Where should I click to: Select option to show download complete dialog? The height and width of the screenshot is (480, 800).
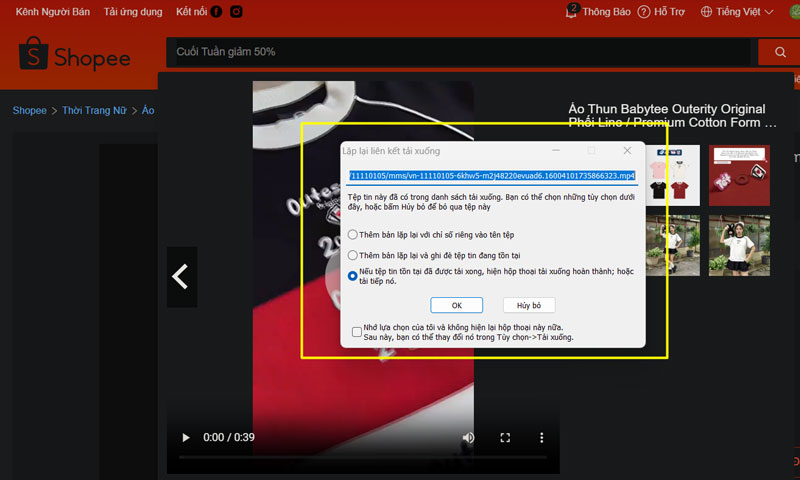pyautogui.click(x=353, y=276)
